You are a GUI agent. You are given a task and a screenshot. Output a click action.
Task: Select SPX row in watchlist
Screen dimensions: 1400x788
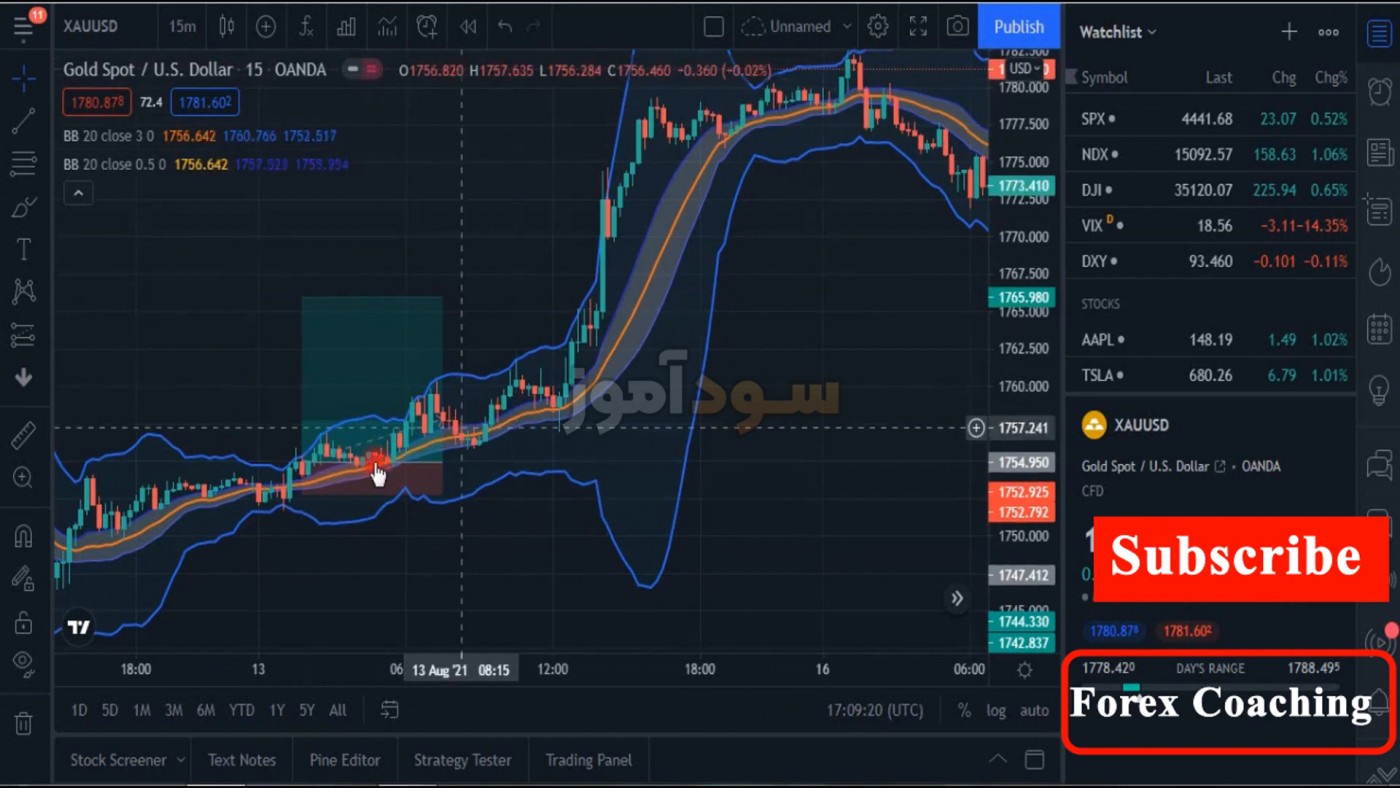1212,118
